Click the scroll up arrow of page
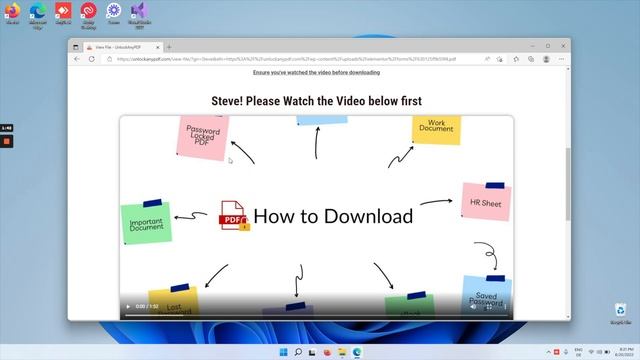The width and height of the screenshot is (640, 360). (x=568, y=69)
